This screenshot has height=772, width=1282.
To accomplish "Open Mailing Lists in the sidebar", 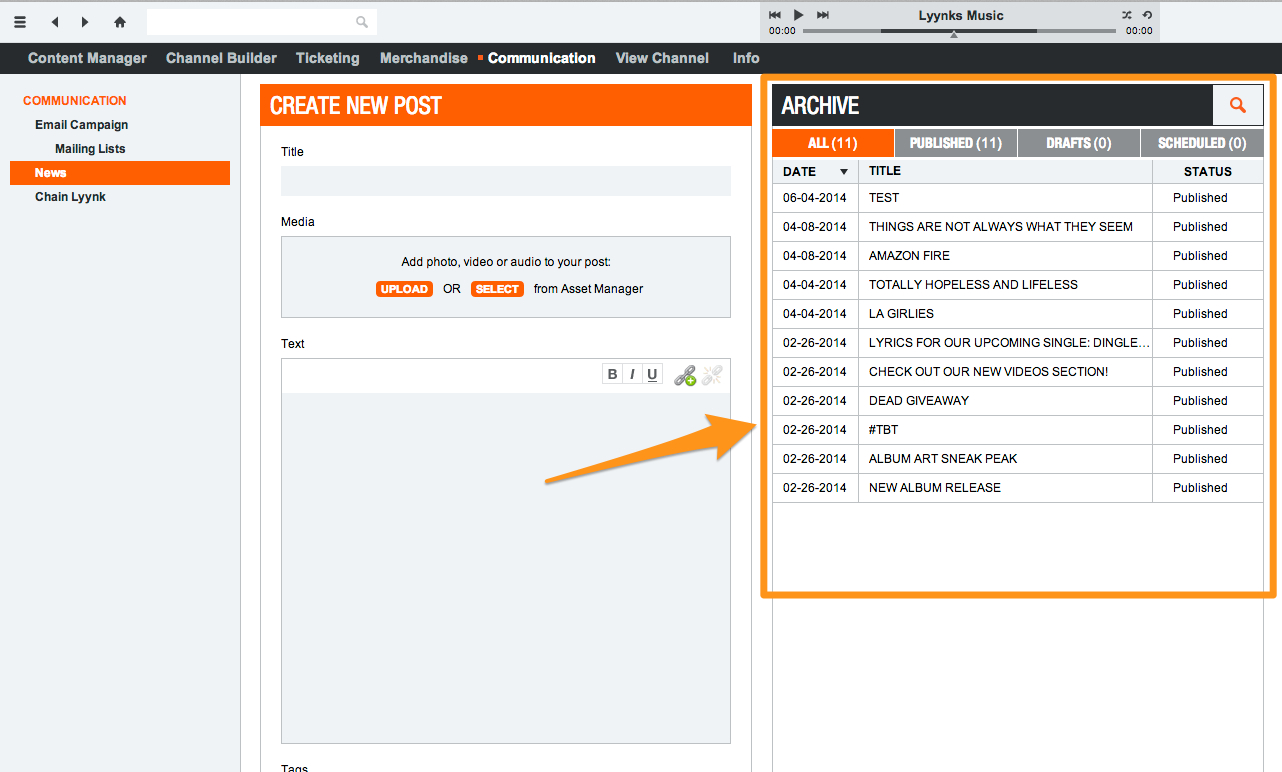I will (x=90, y=149).
